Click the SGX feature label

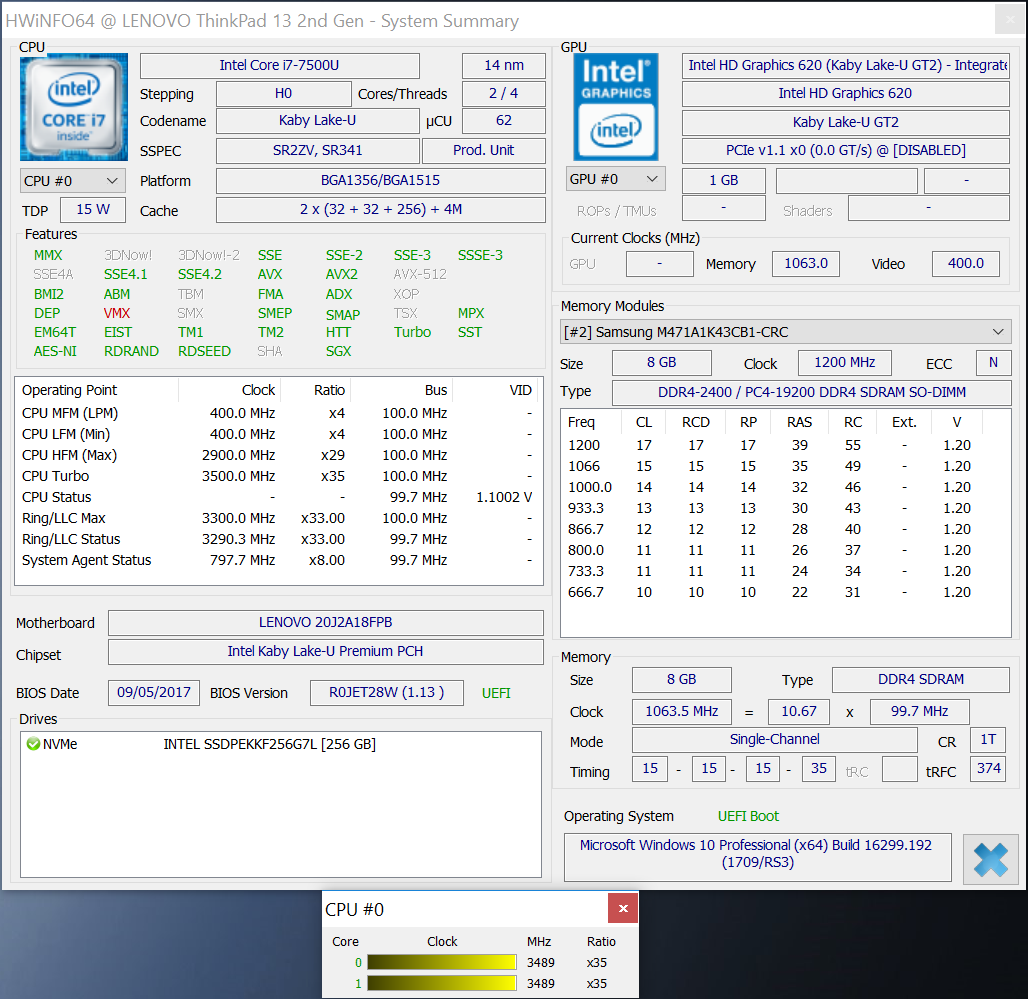point(338,351)
